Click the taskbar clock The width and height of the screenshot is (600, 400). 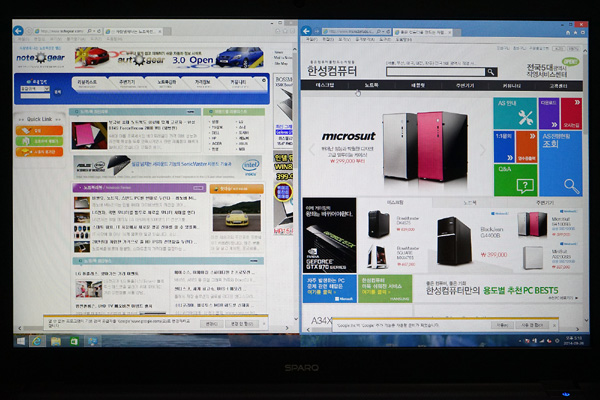pos(574,341)
